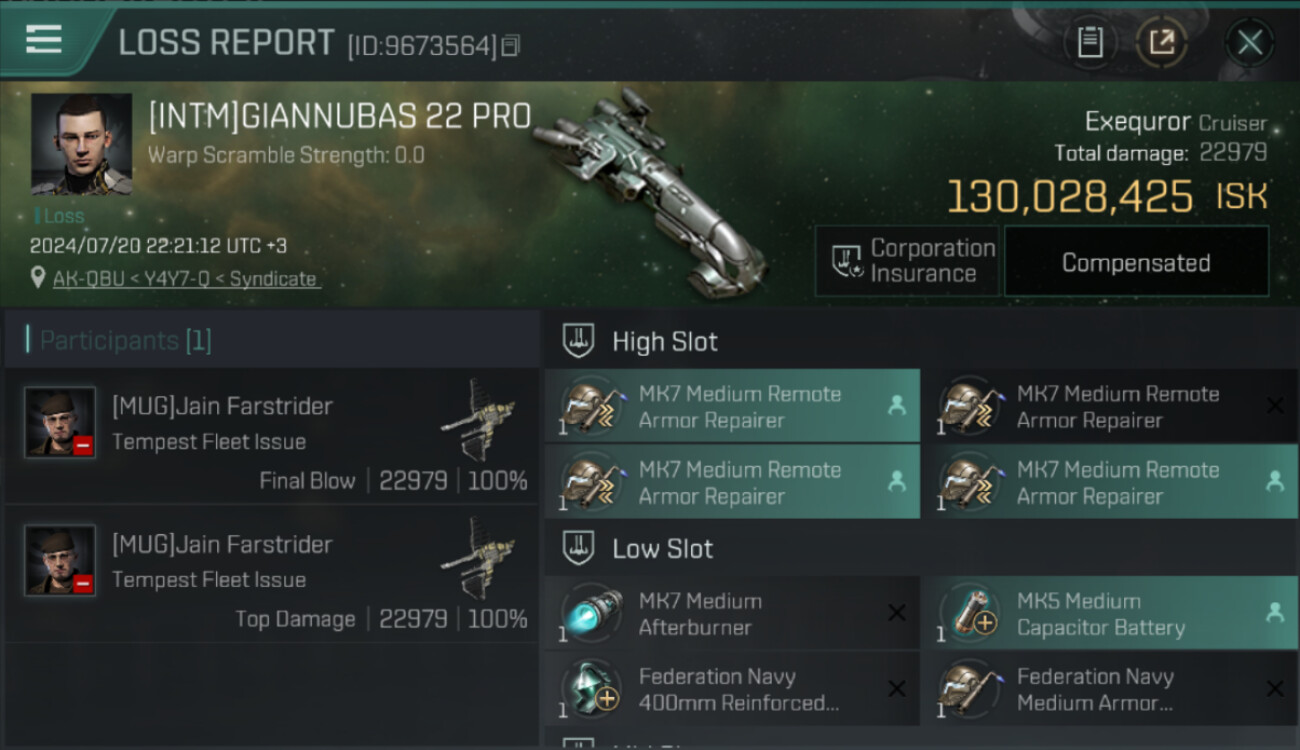This screenshot has width=1300, height=750.
Task: Select the MK7 Medium Afterburner module
Action: tap(731, 614)
